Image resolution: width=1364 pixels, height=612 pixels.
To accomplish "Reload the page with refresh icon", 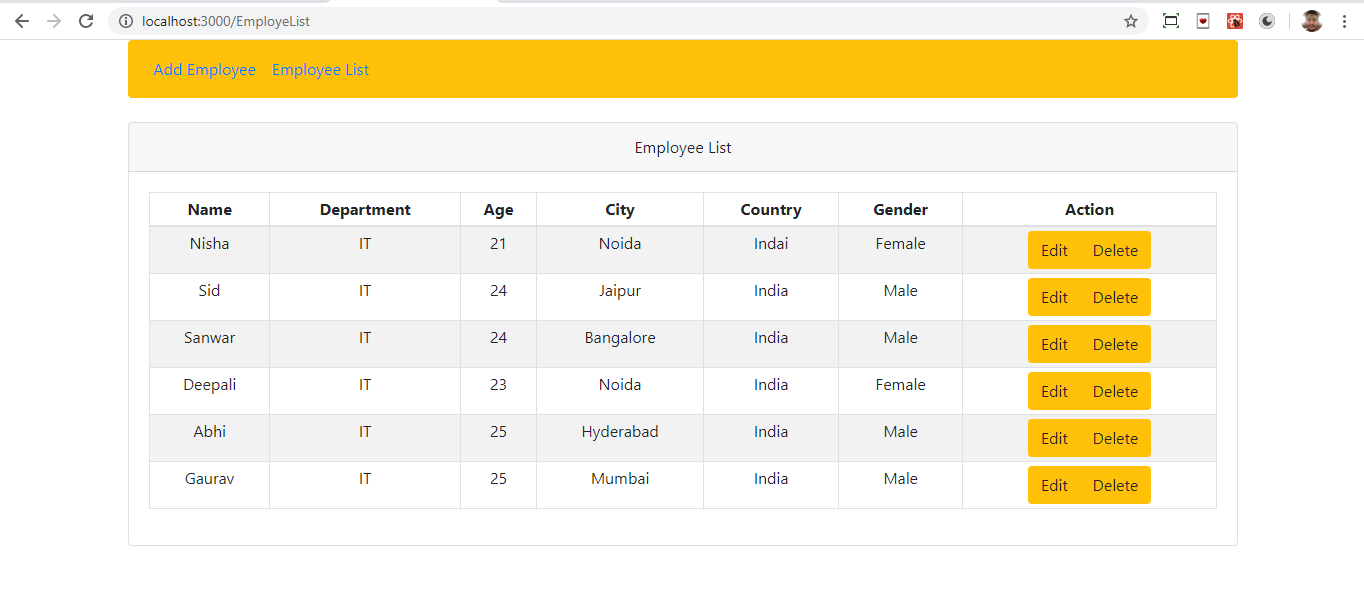I will (86, 21).
